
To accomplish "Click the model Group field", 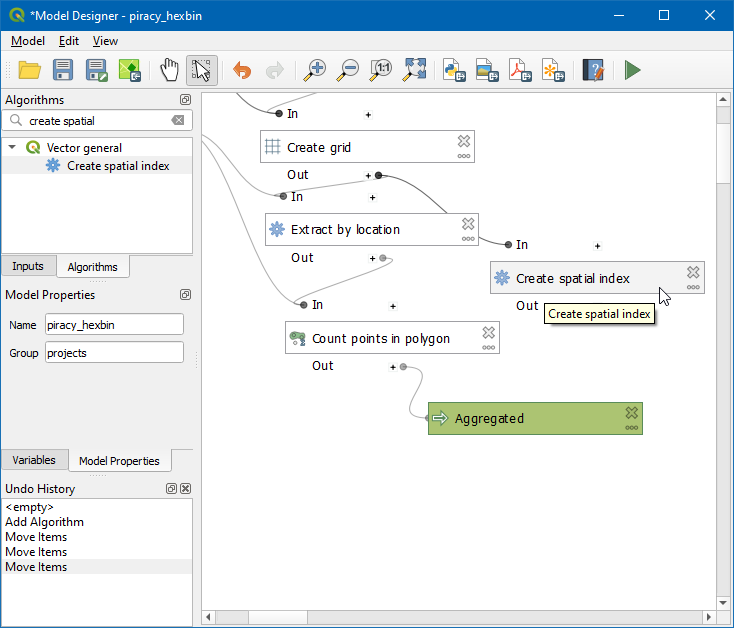I will [x=114, y=353].
